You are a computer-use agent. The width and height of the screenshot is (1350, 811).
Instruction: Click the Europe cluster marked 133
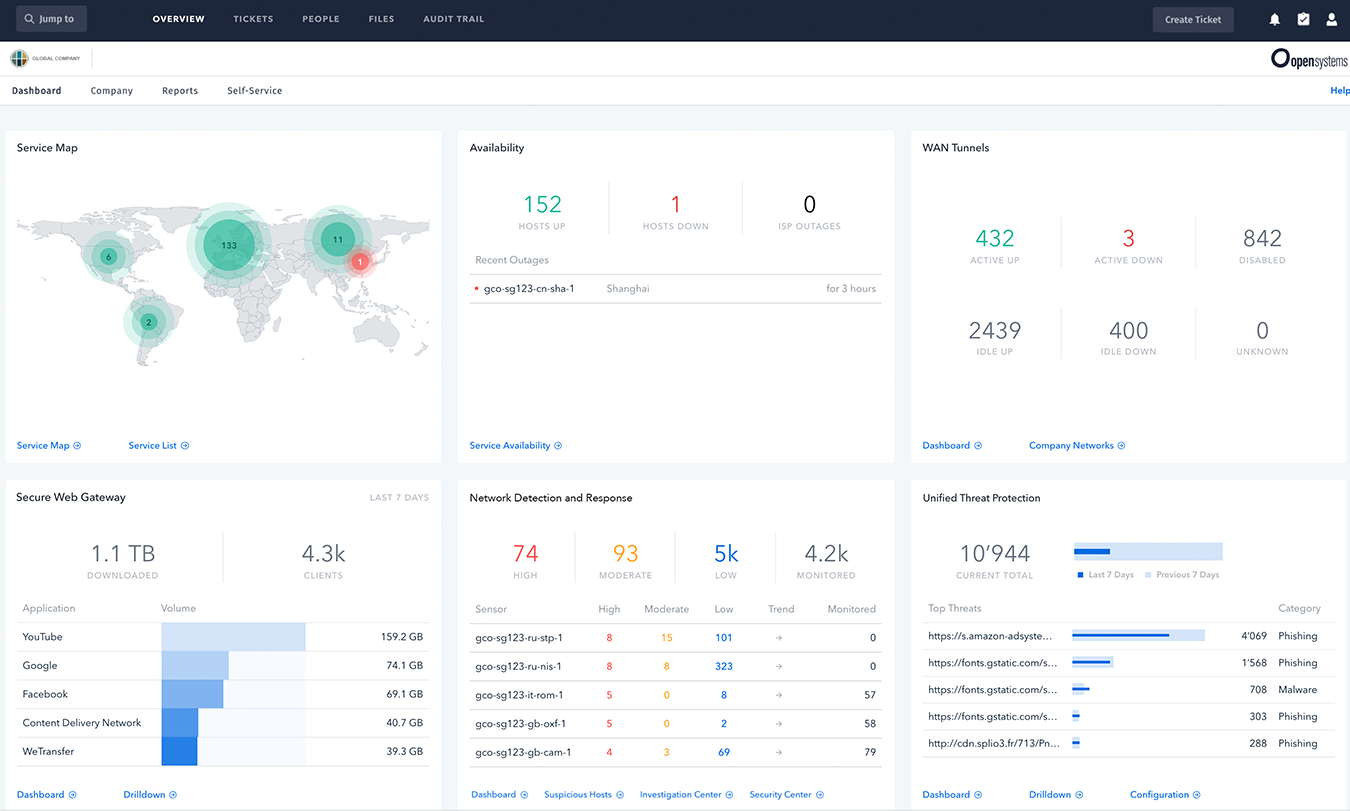tap(229, 245)
